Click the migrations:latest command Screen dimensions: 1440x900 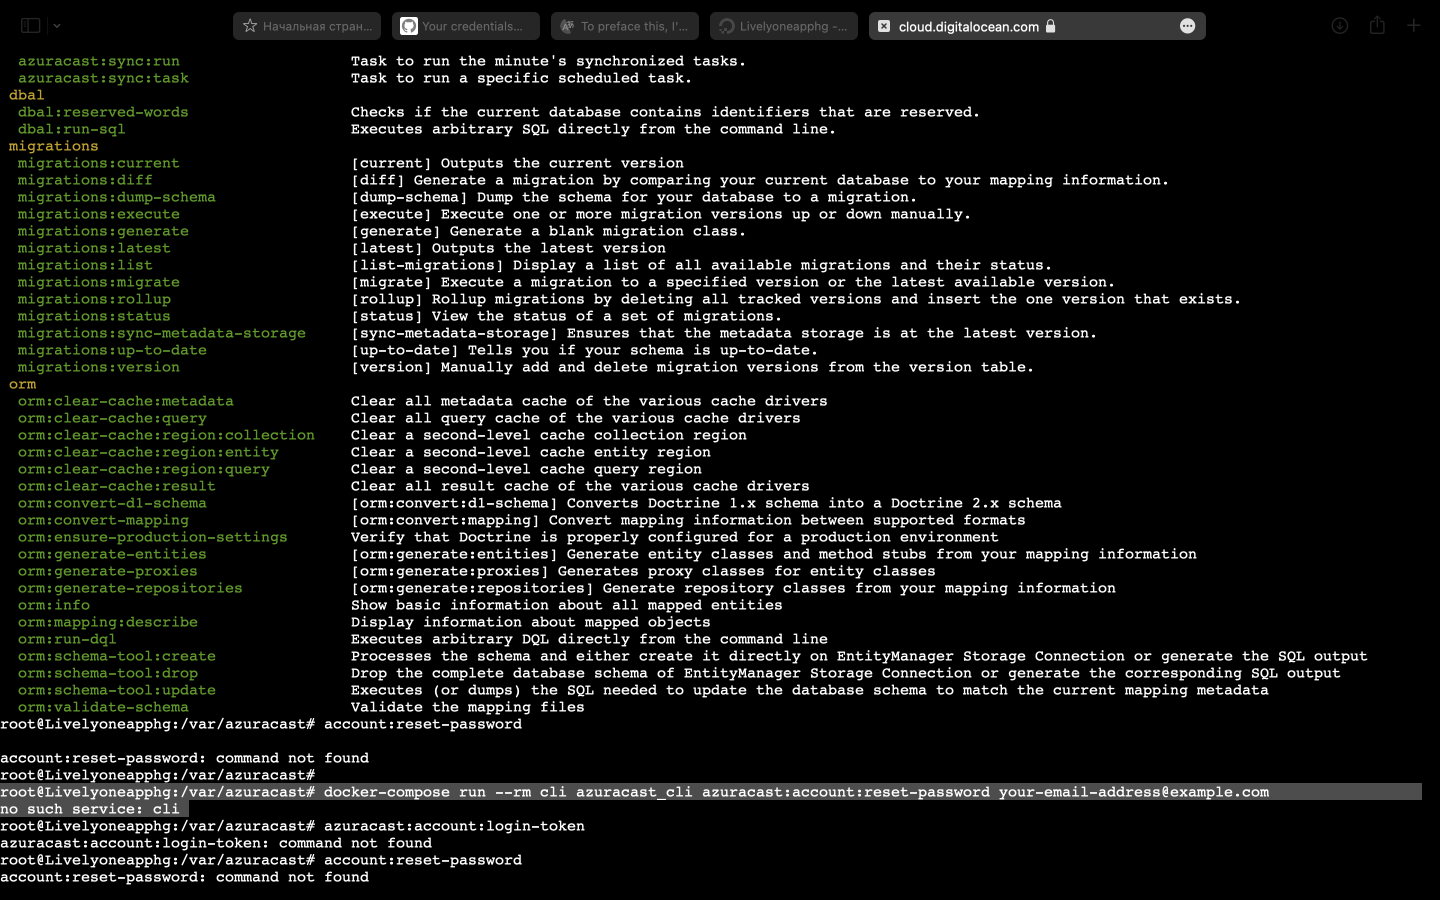(94, 248)
